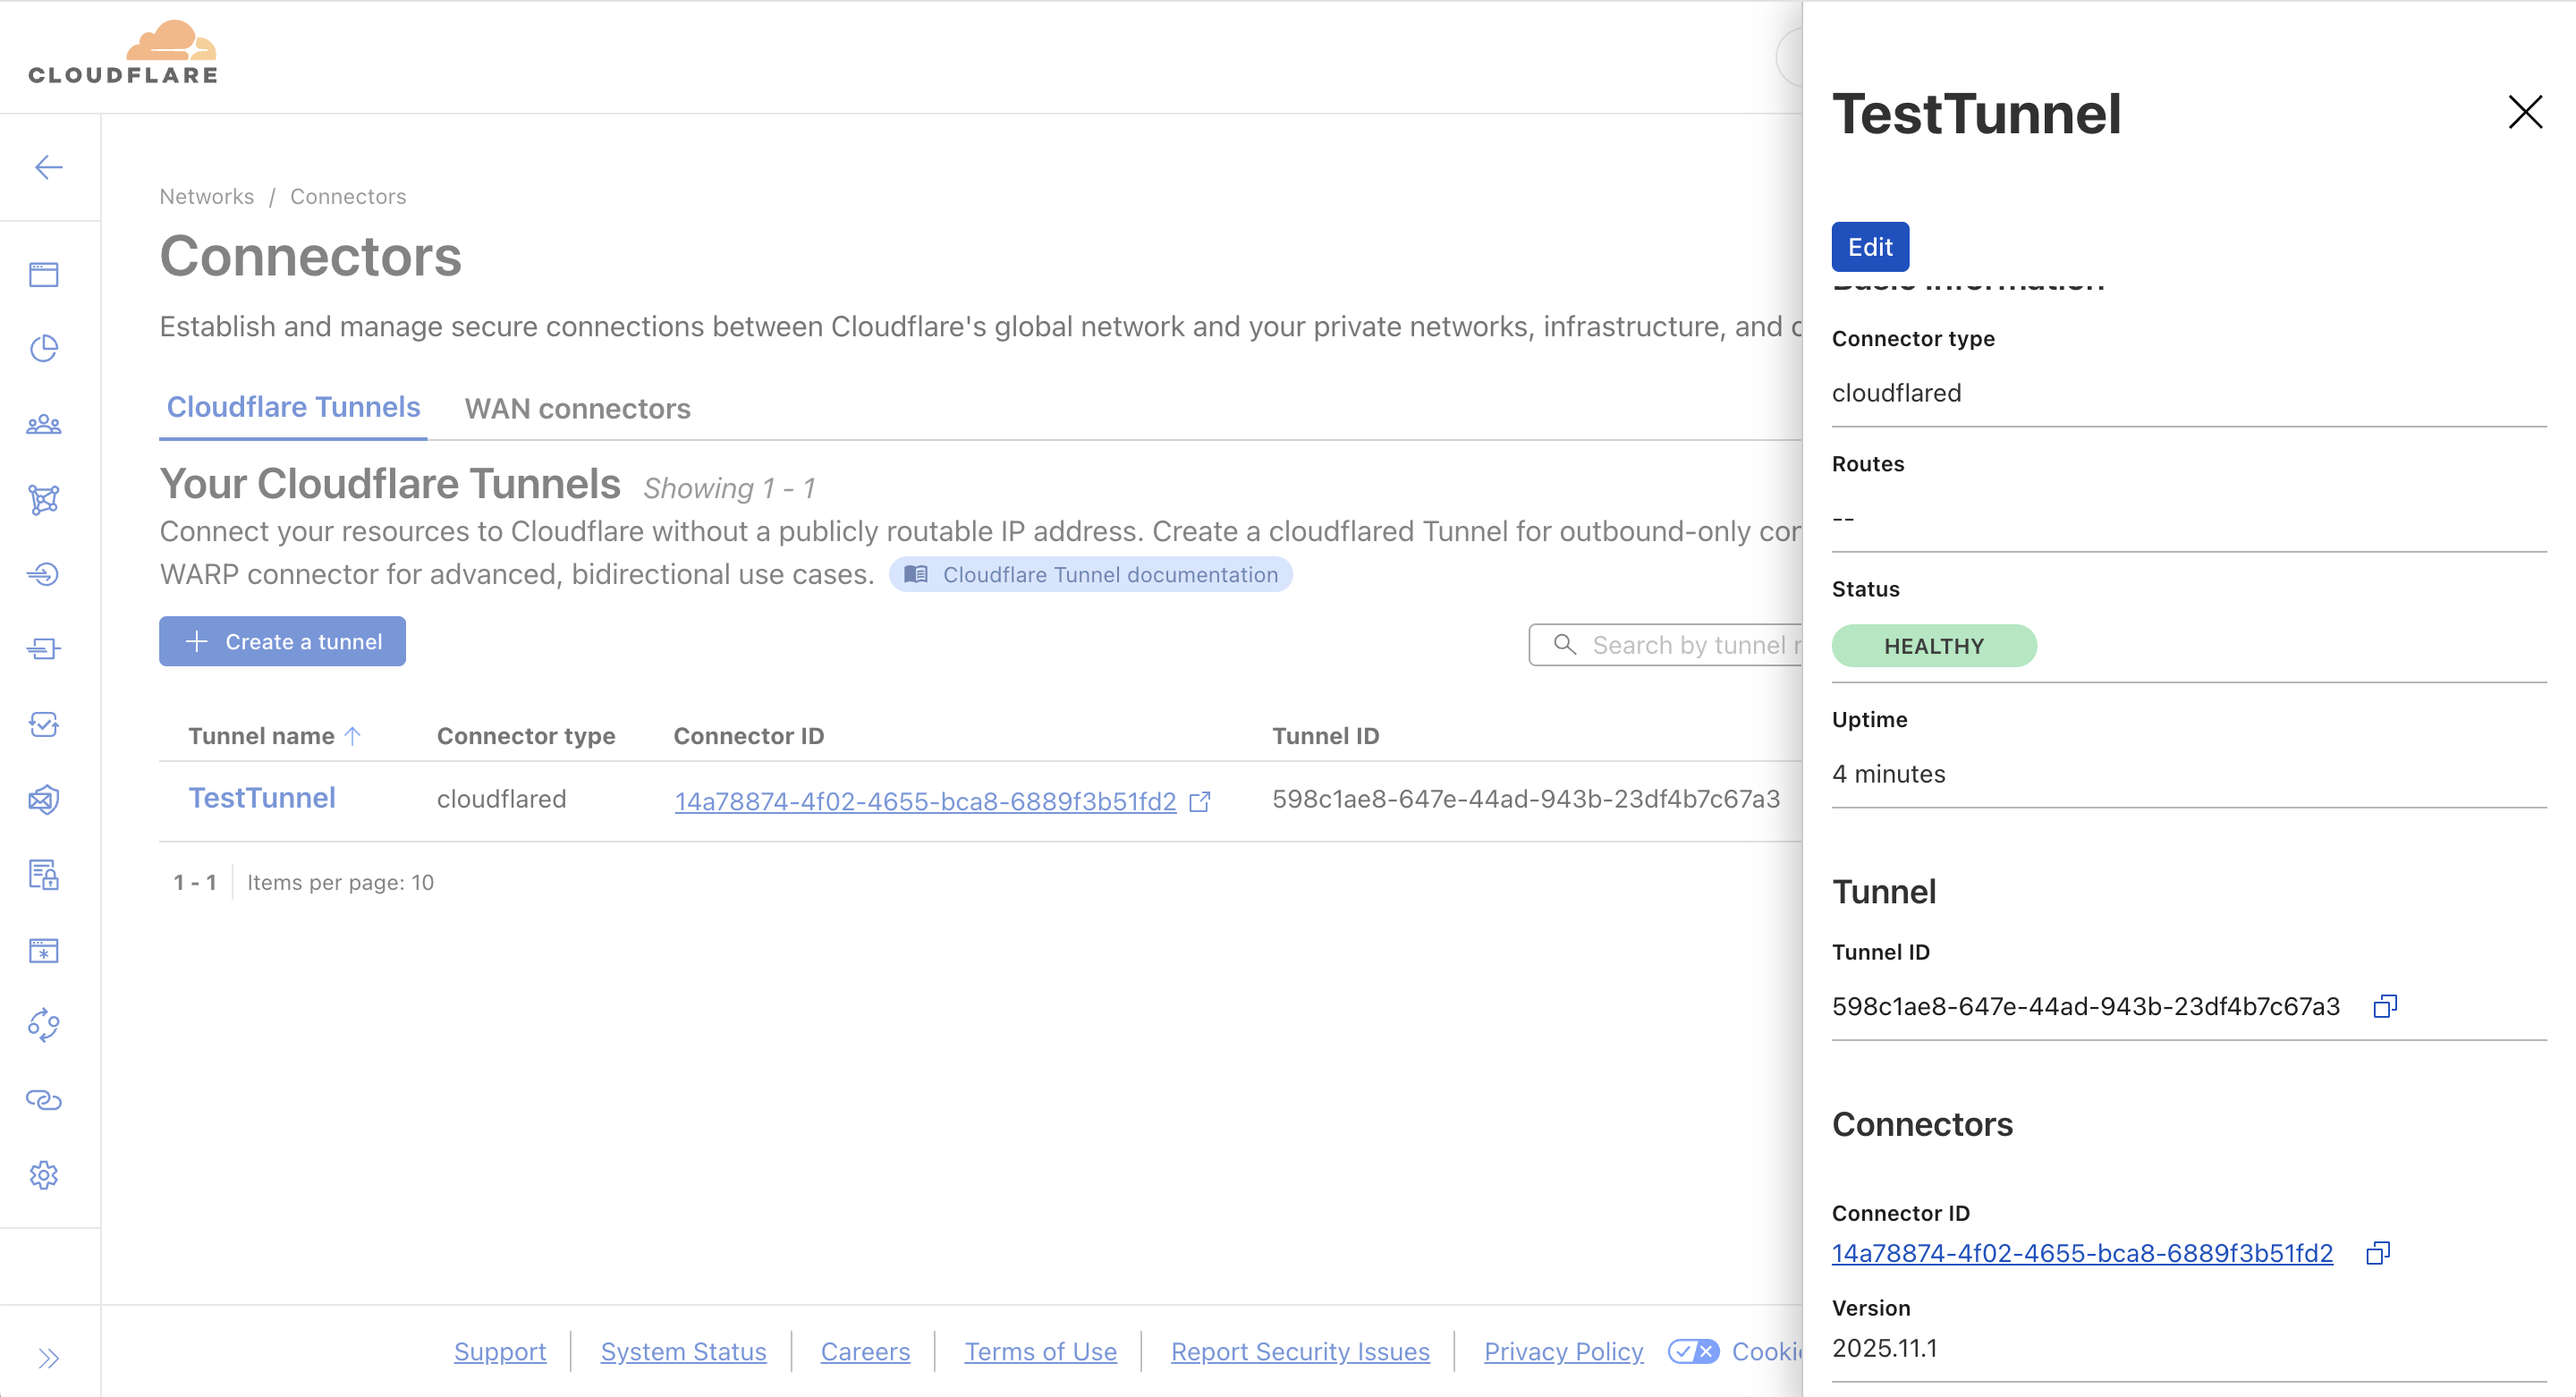Image resolution: width=2576 pixels, height=1397 pixels.
Task: Open the settings gear in the sidebar
Action: pos(44,1175)
